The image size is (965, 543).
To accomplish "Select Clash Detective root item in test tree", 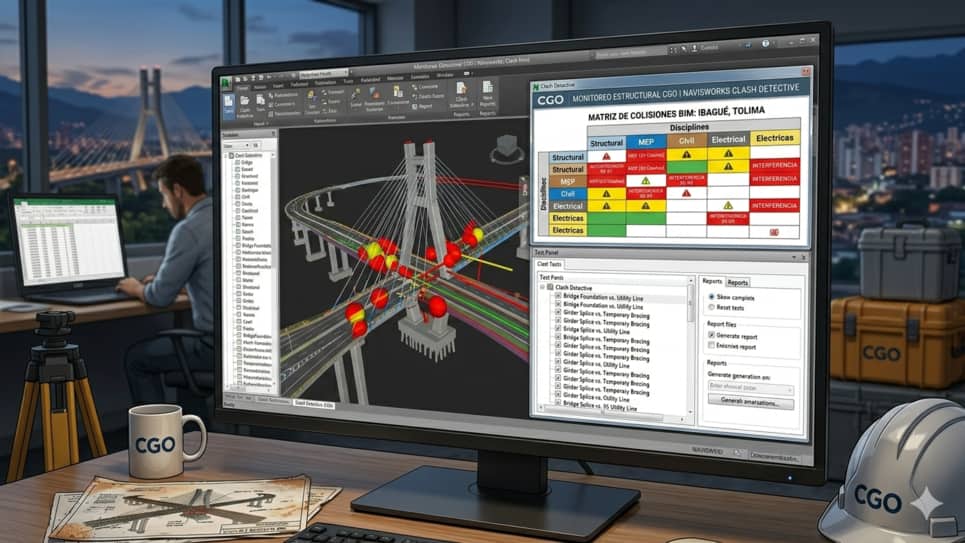I will [x=573, y=288].
